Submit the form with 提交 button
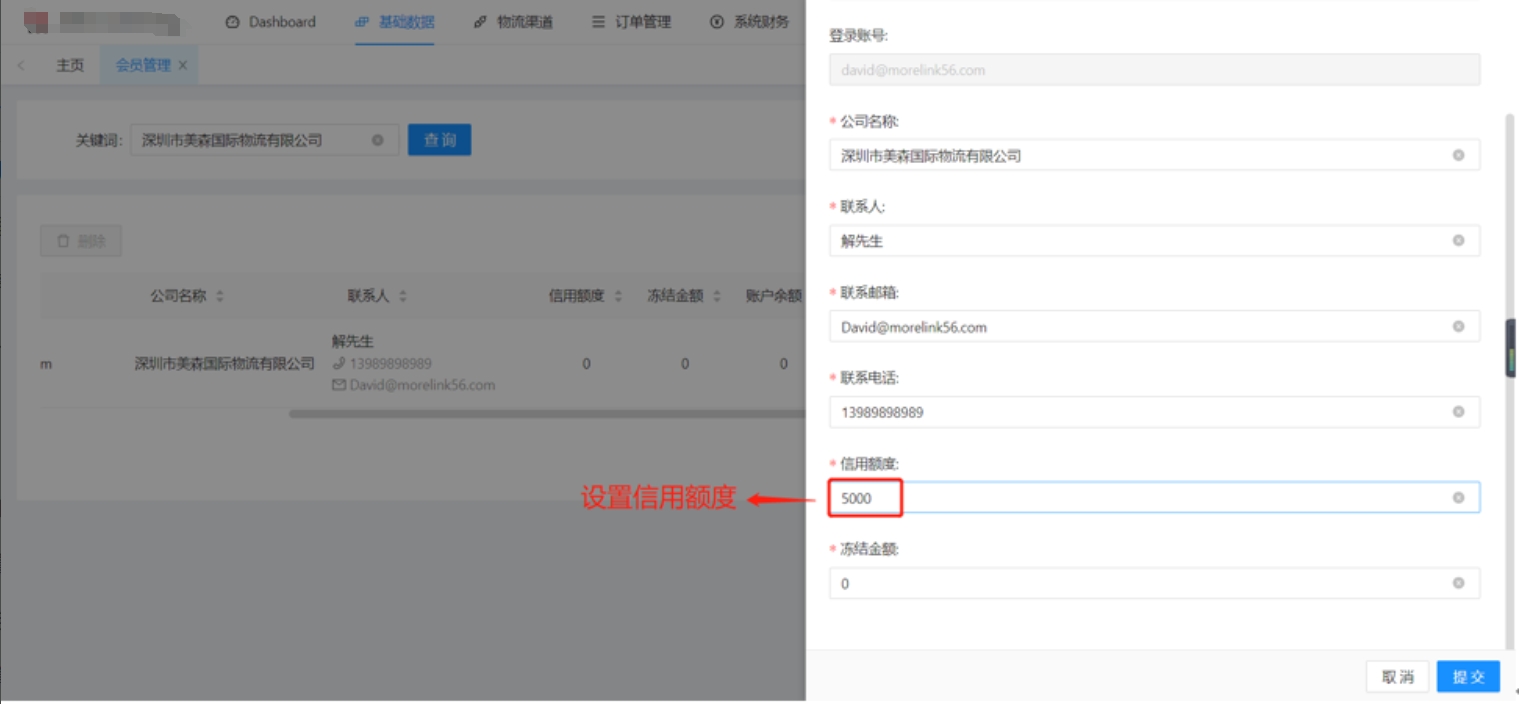 [1467, 676]
